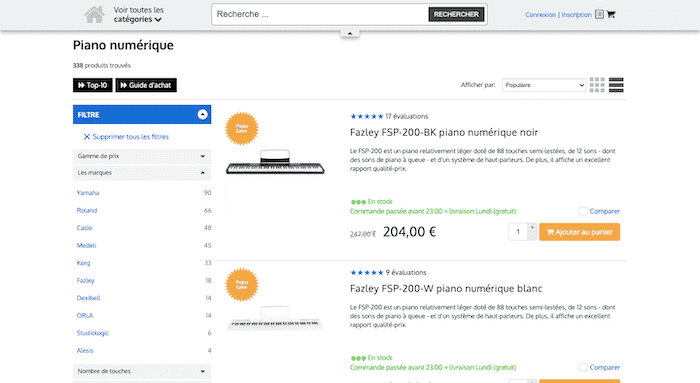Viewport: 700px width, 383px height.
Task: Click the 204,00 € price
Action: click(x=409, y=232)
